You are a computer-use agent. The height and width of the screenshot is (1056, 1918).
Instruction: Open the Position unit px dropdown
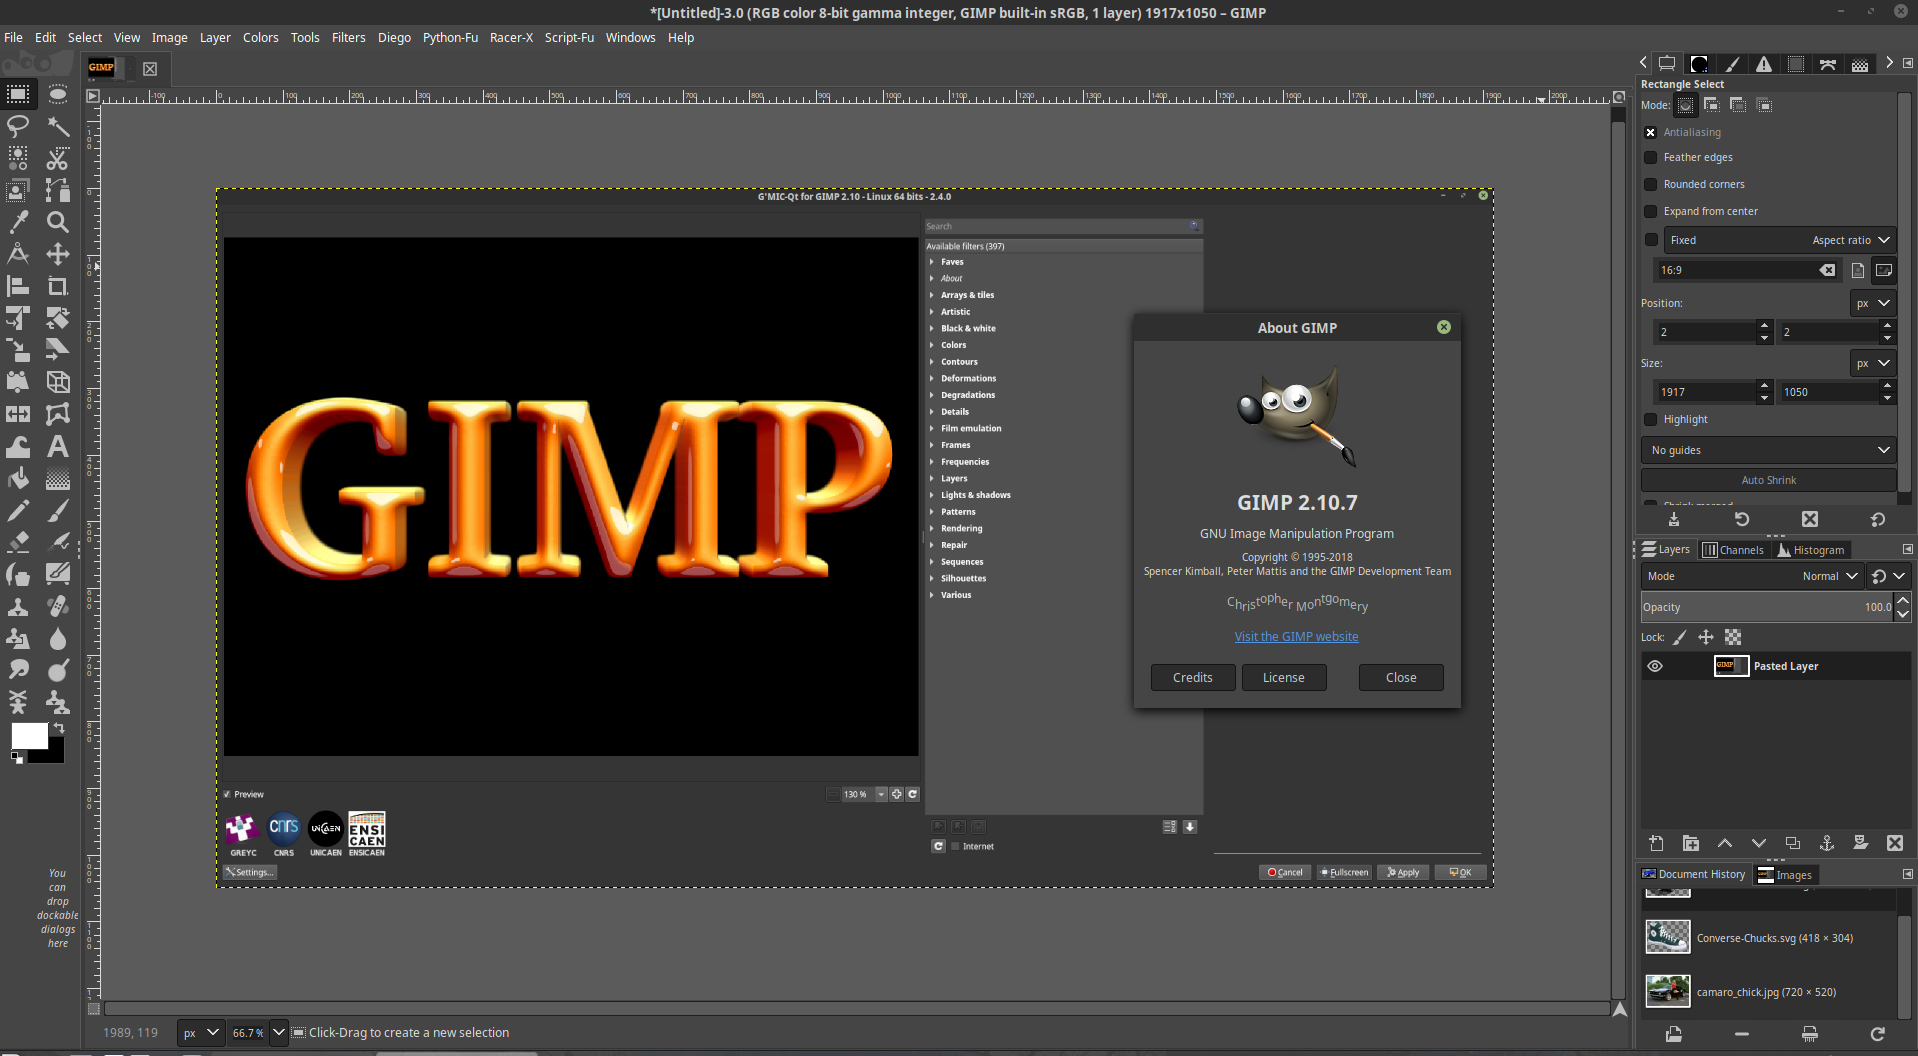point(1873,303)
